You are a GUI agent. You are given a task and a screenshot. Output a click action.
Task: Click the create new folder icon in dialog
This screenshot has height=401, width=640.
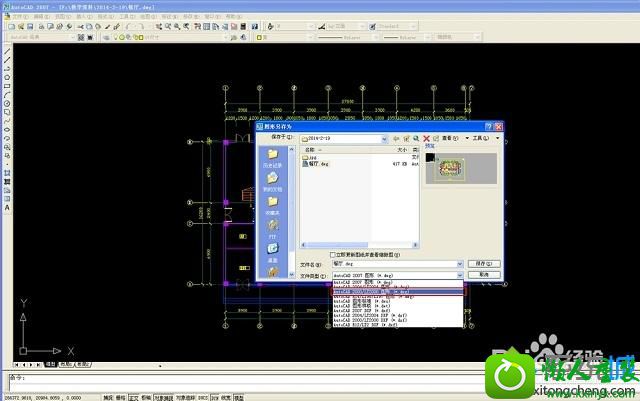pyautogui.click(x=436, y=138)
